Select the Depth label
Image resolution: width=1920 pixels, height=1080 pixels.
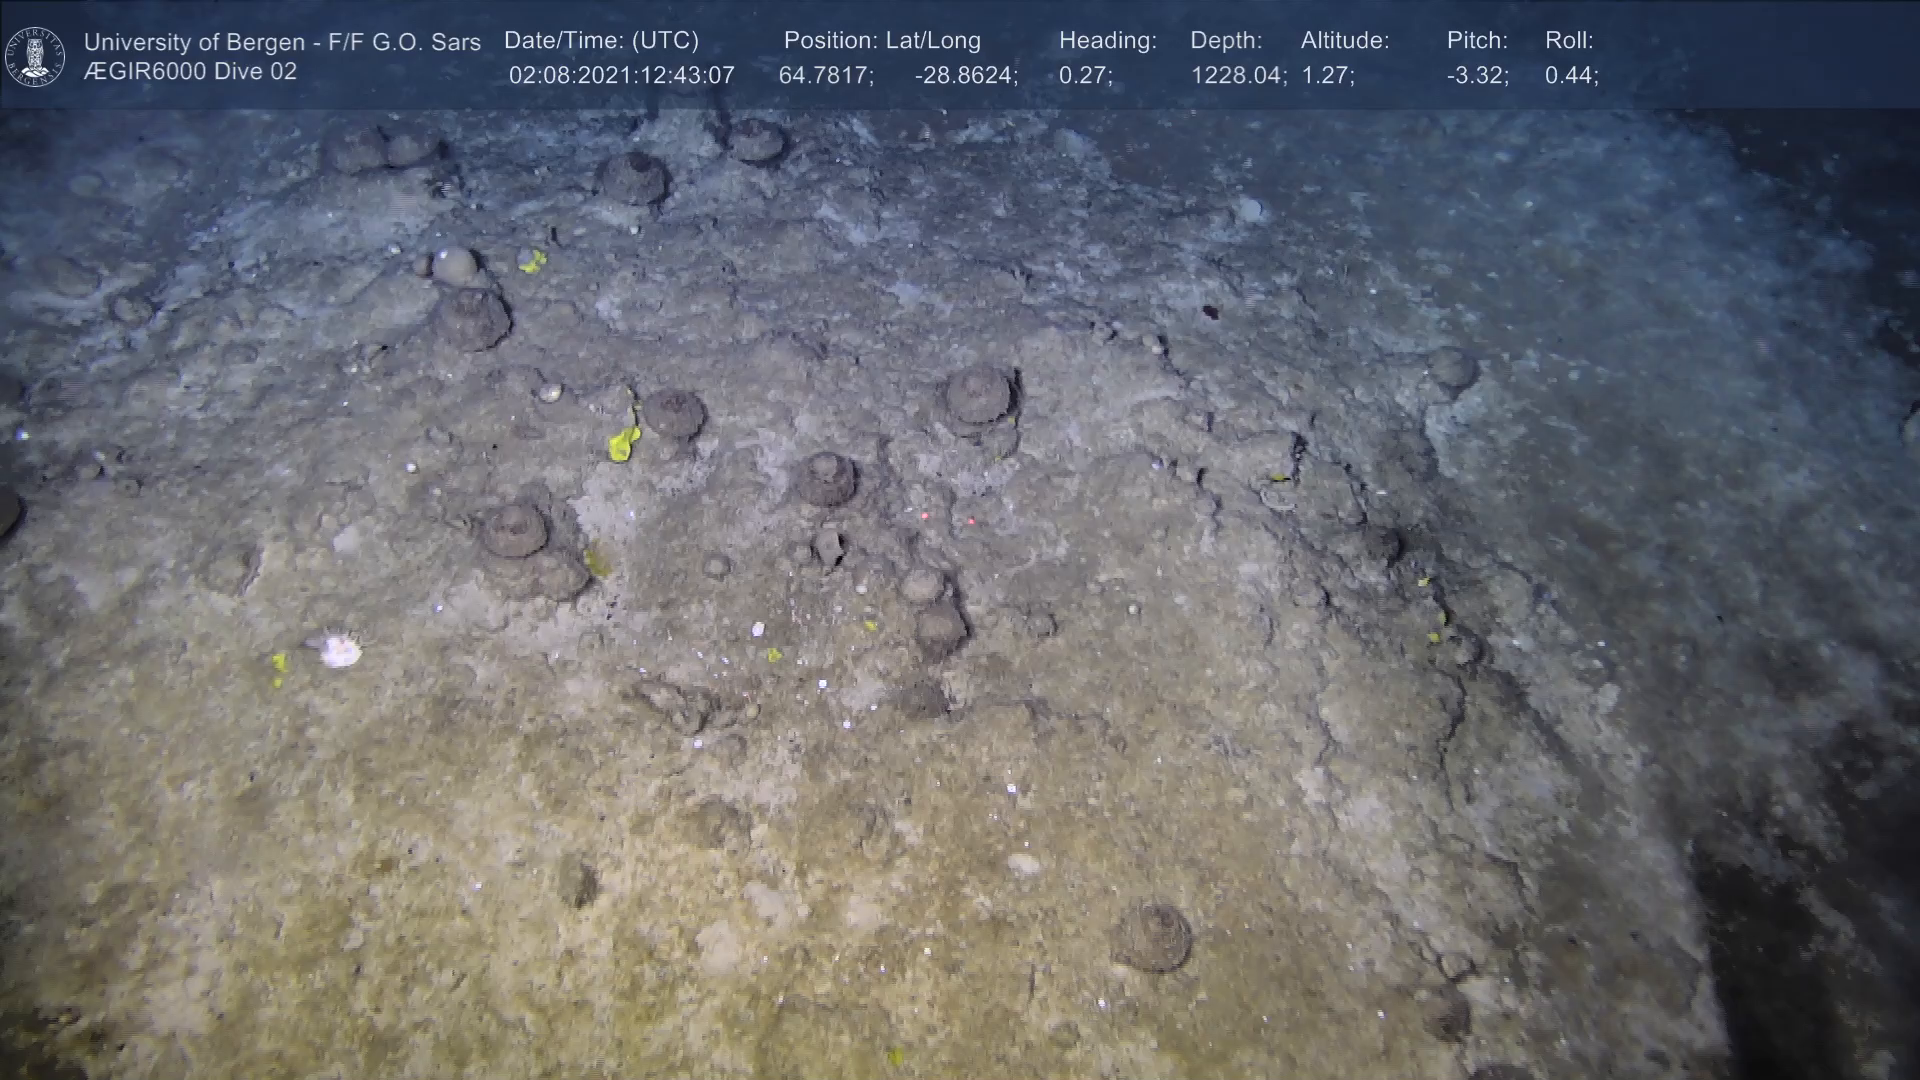[x=1226, y=41]
